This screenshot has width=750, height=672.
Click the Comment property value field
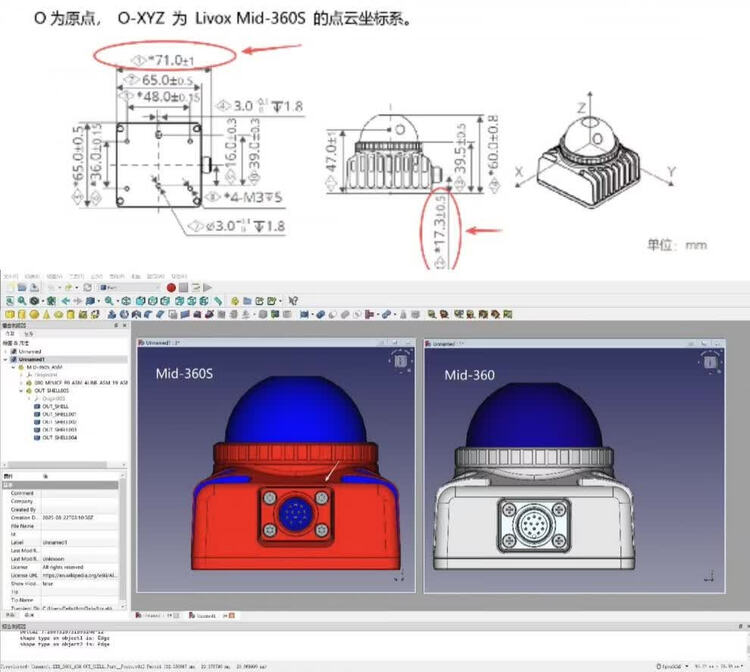tap(80, 493)
